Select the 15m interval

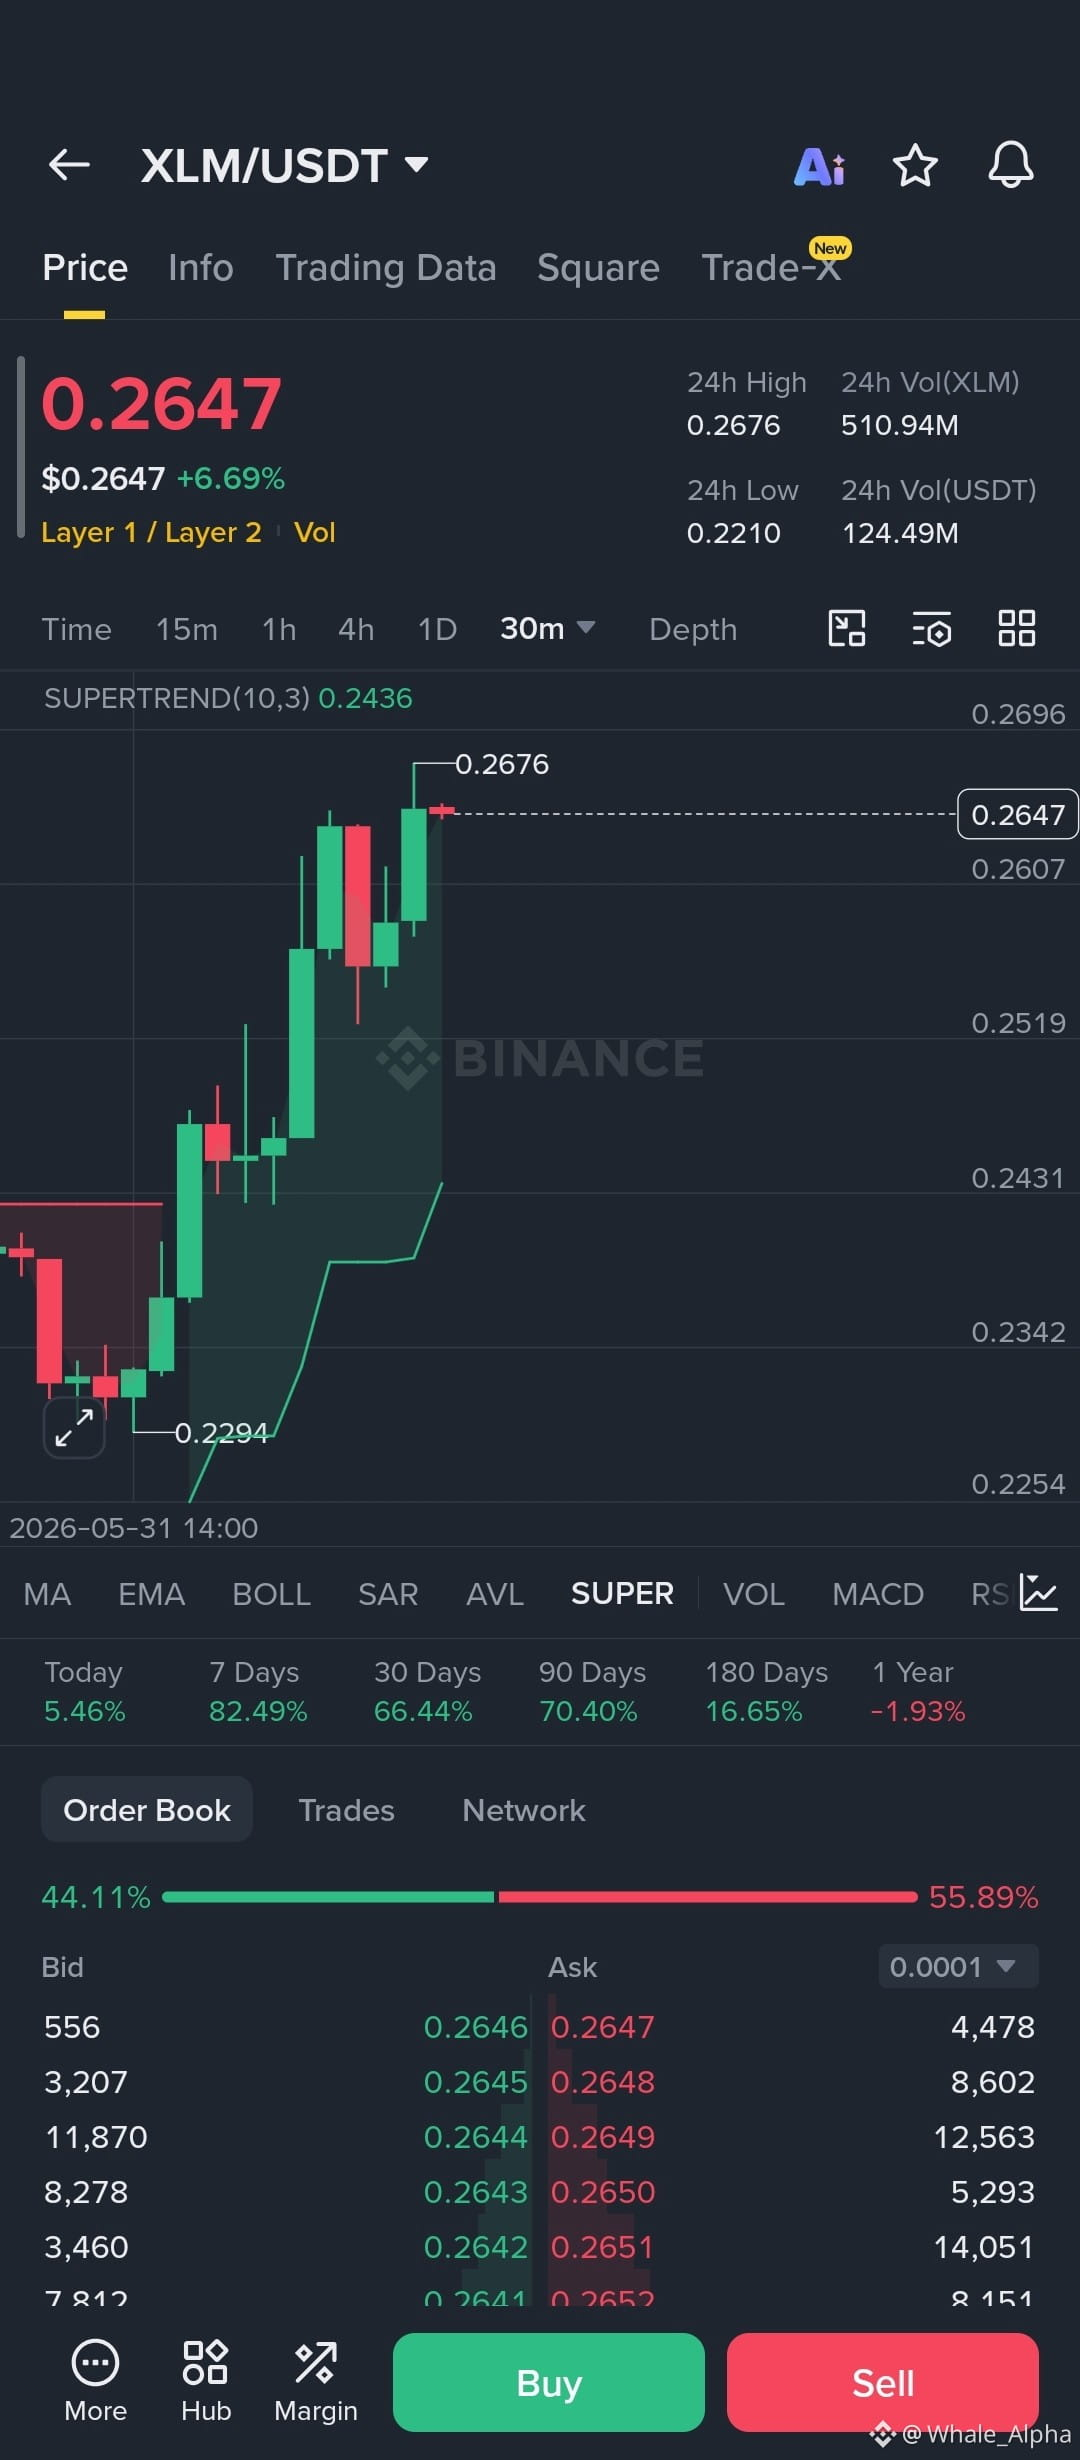coord(186,629)
